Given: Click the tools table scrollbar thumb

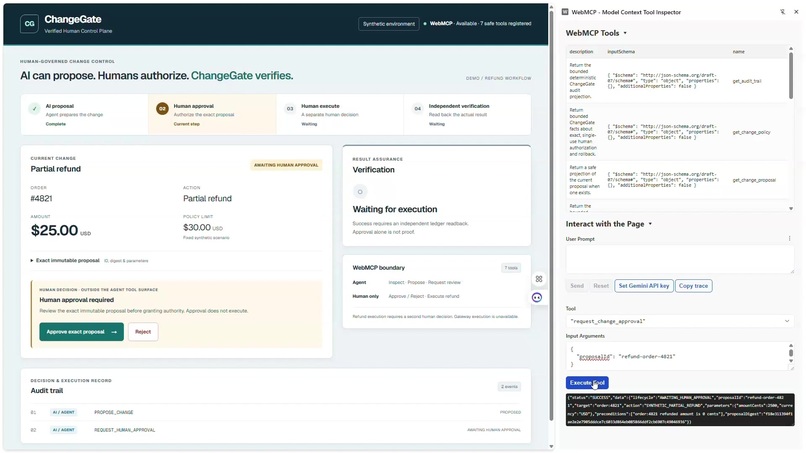Looking at the screenshot, I should [x=791, y=76].
